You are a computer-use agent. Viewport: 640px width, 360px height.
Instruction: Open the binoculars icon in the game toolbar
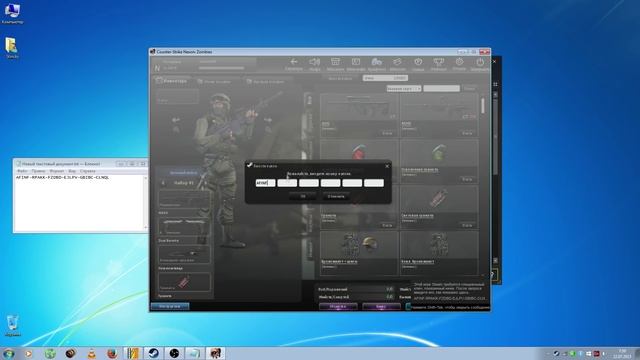(x=377, y=62)
